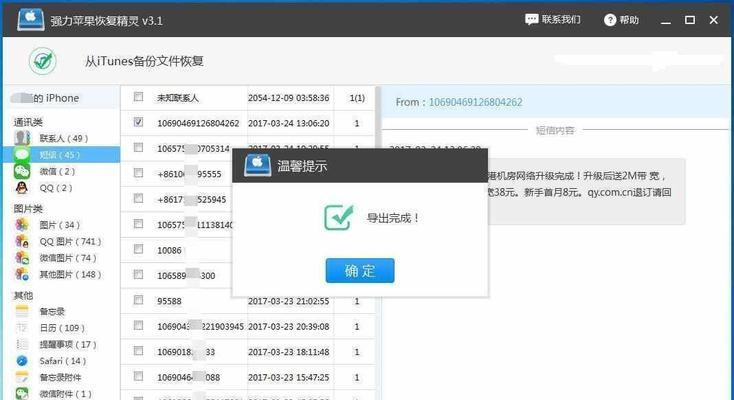The width and height of the screenshot is (734, 400).
Task: Open the 备忘录附件 attachments icon
Action: pos(22,377)
